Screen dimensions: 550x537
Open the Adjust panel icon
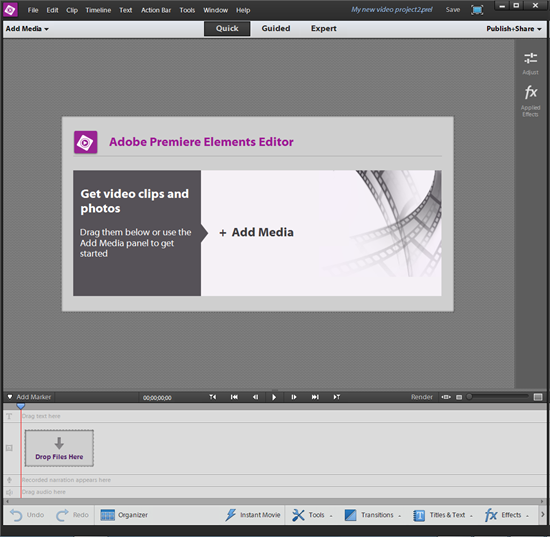click(530, 63)
